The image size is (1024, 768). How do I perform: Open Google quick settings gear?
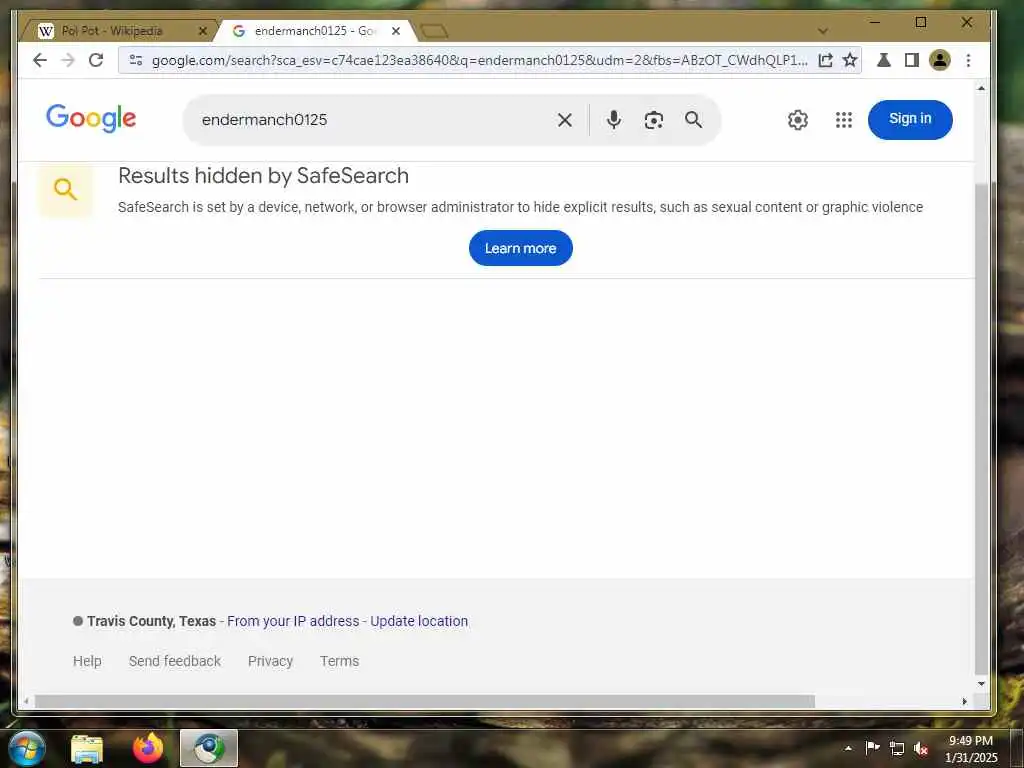(x=797, y=120)
